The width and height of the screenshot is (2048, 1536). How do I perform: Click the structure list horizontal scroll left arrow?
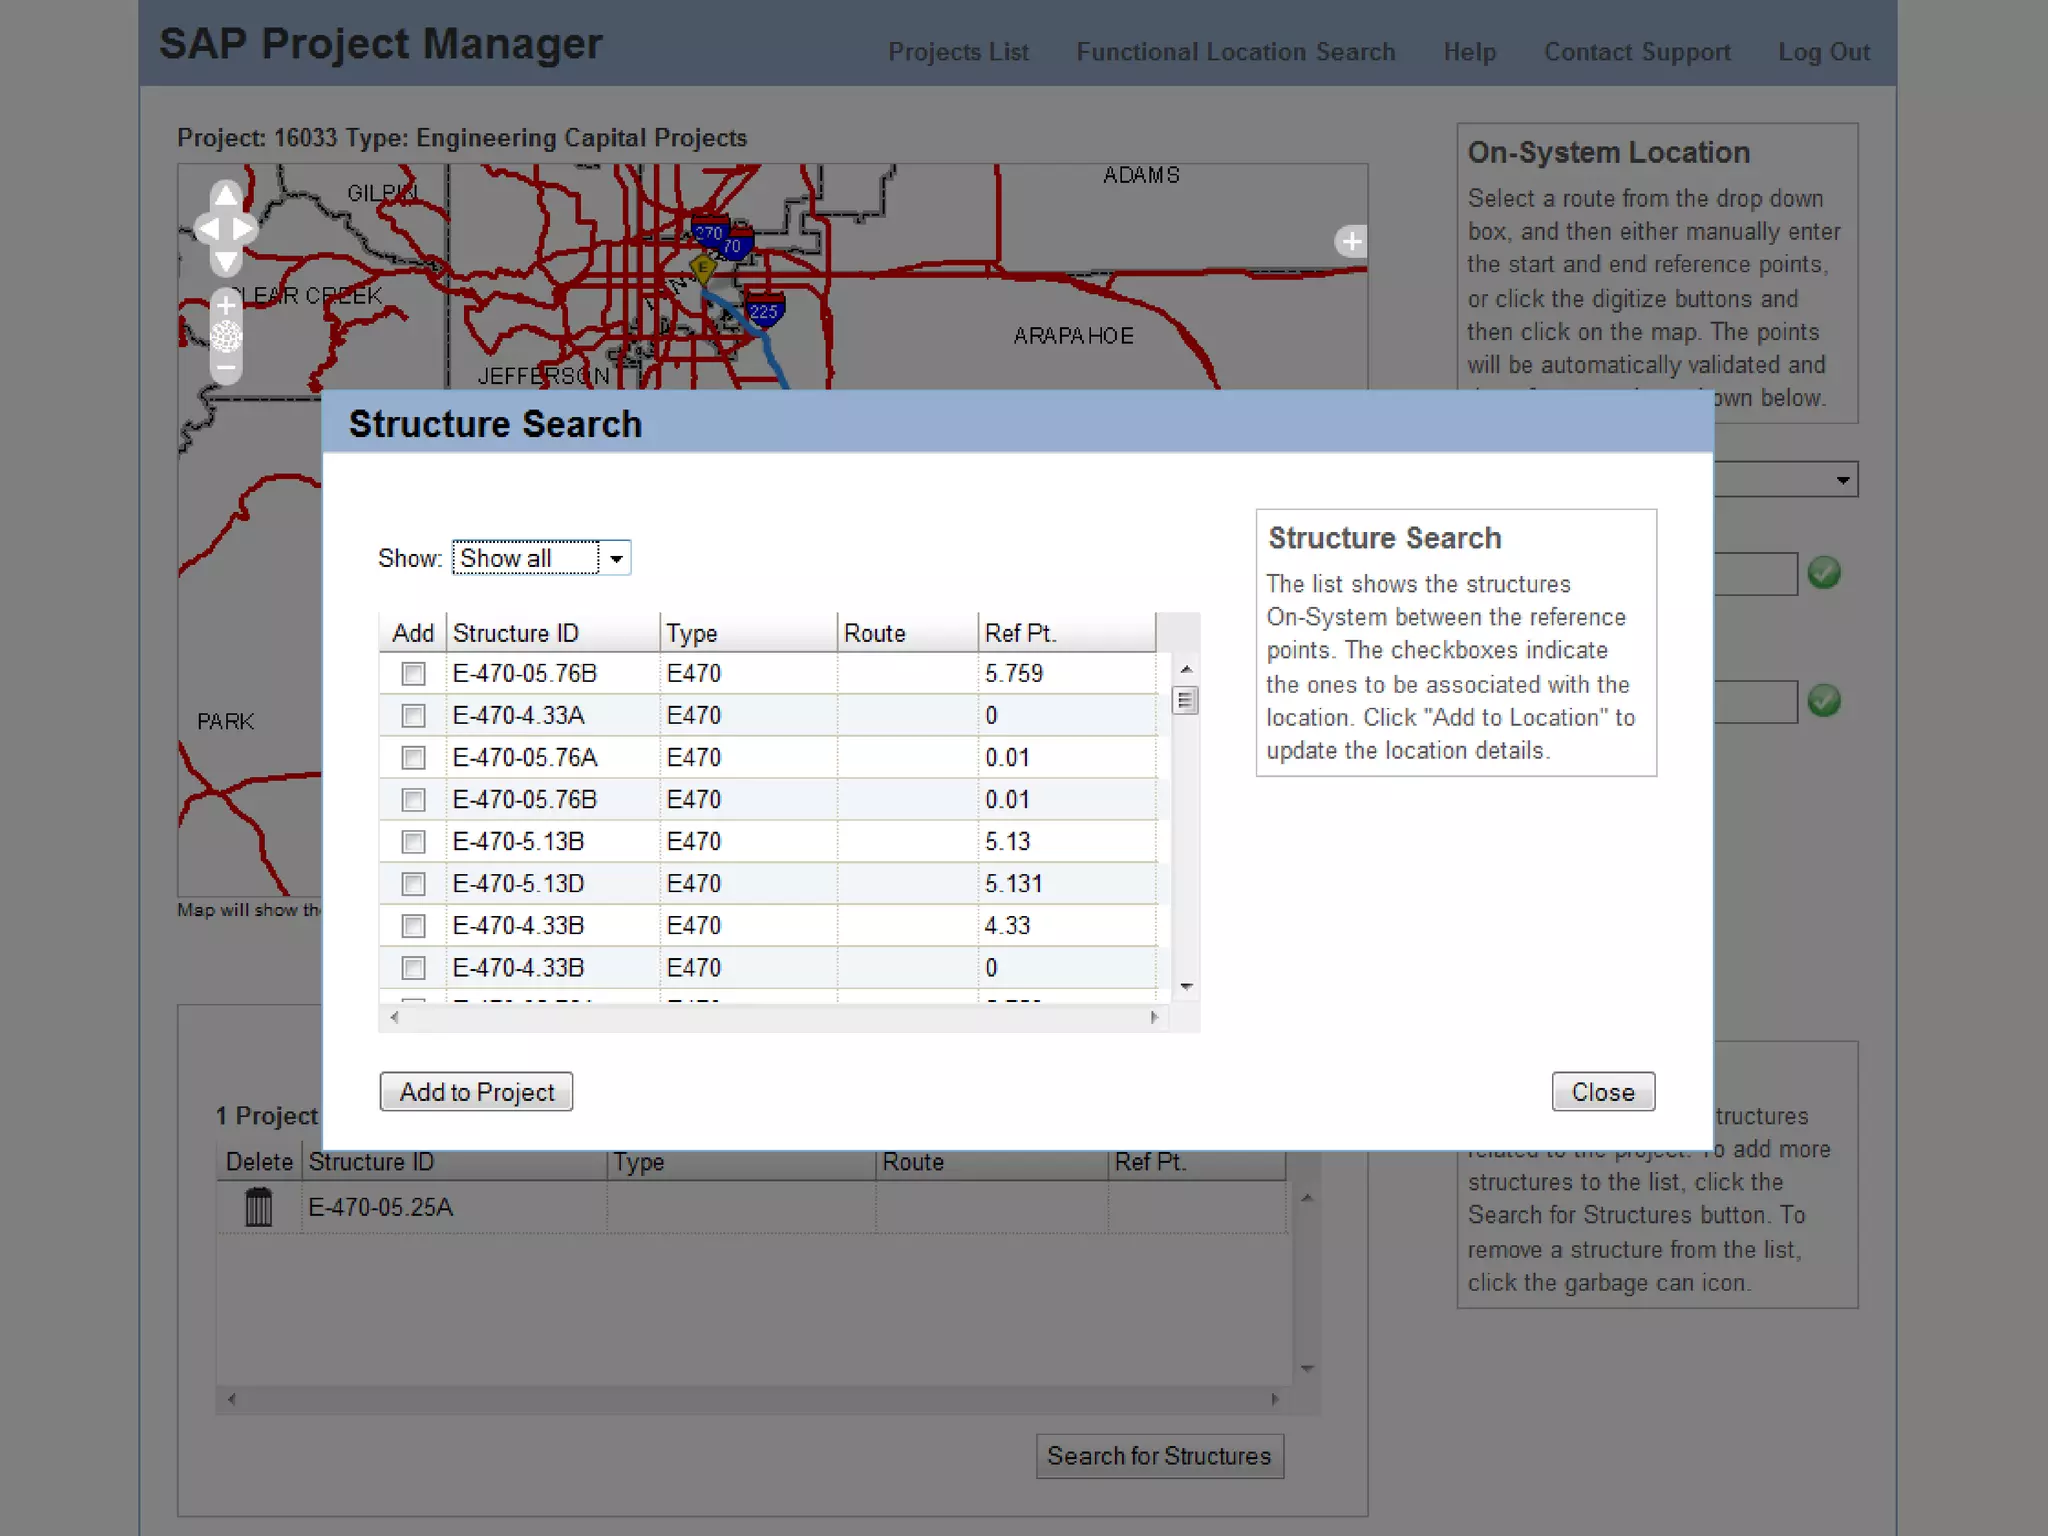point(394,1017)
